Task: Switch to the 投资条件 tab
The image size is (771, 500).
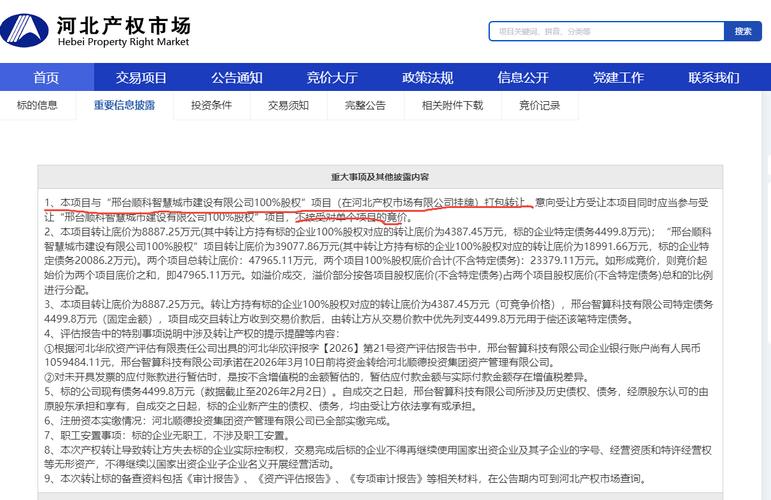Action: [211, 105]
